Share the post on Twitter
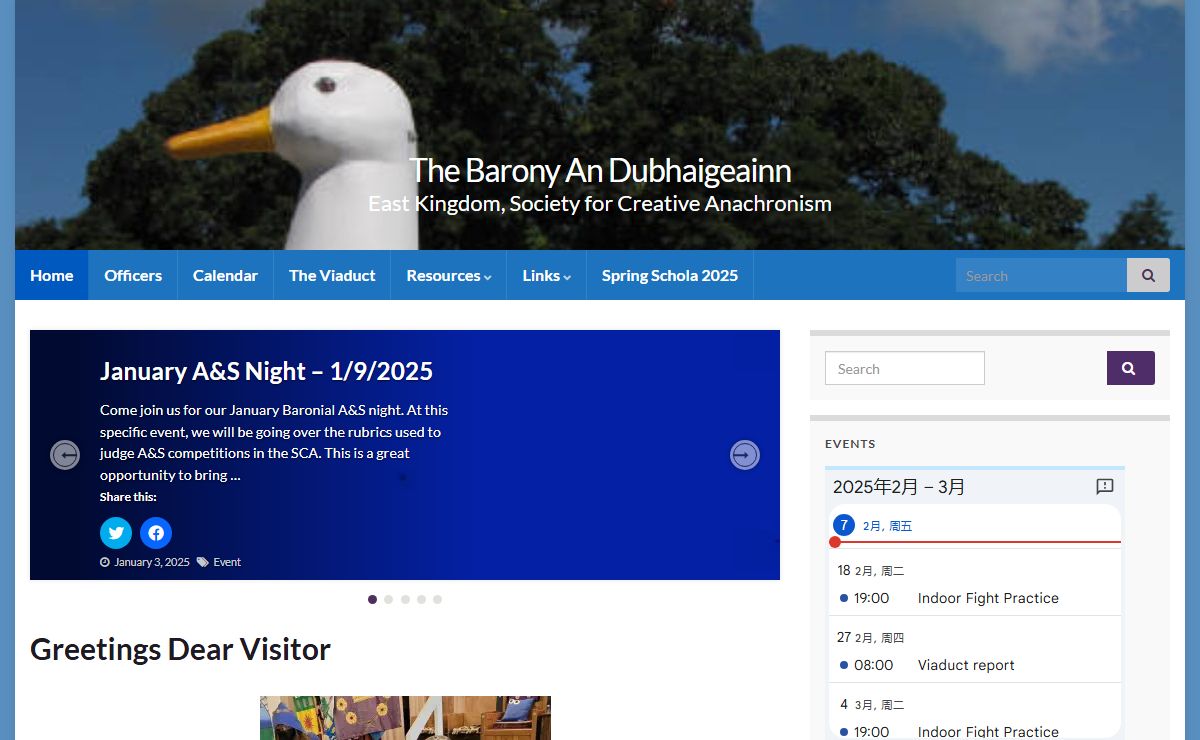 (116, 533)
